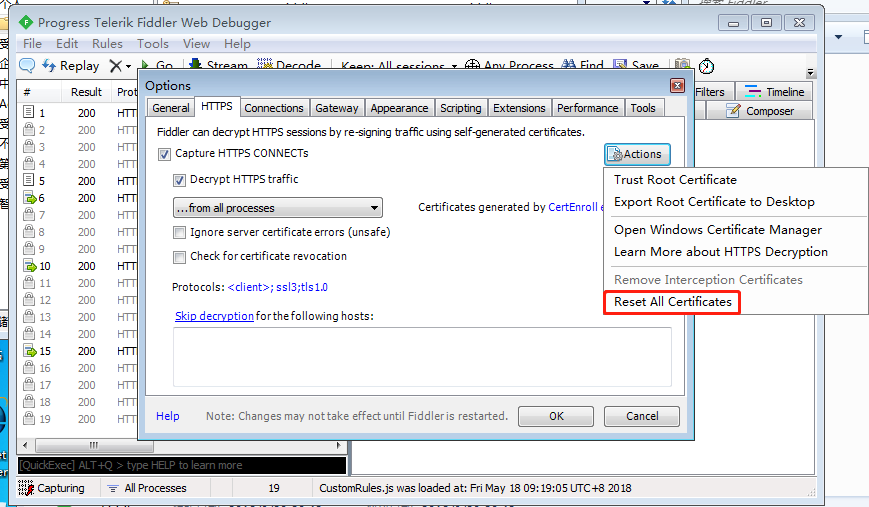Switch to the Extensions options tab
Image resolution: width=869 pixels, height=507 pixels.
(519, 108)
